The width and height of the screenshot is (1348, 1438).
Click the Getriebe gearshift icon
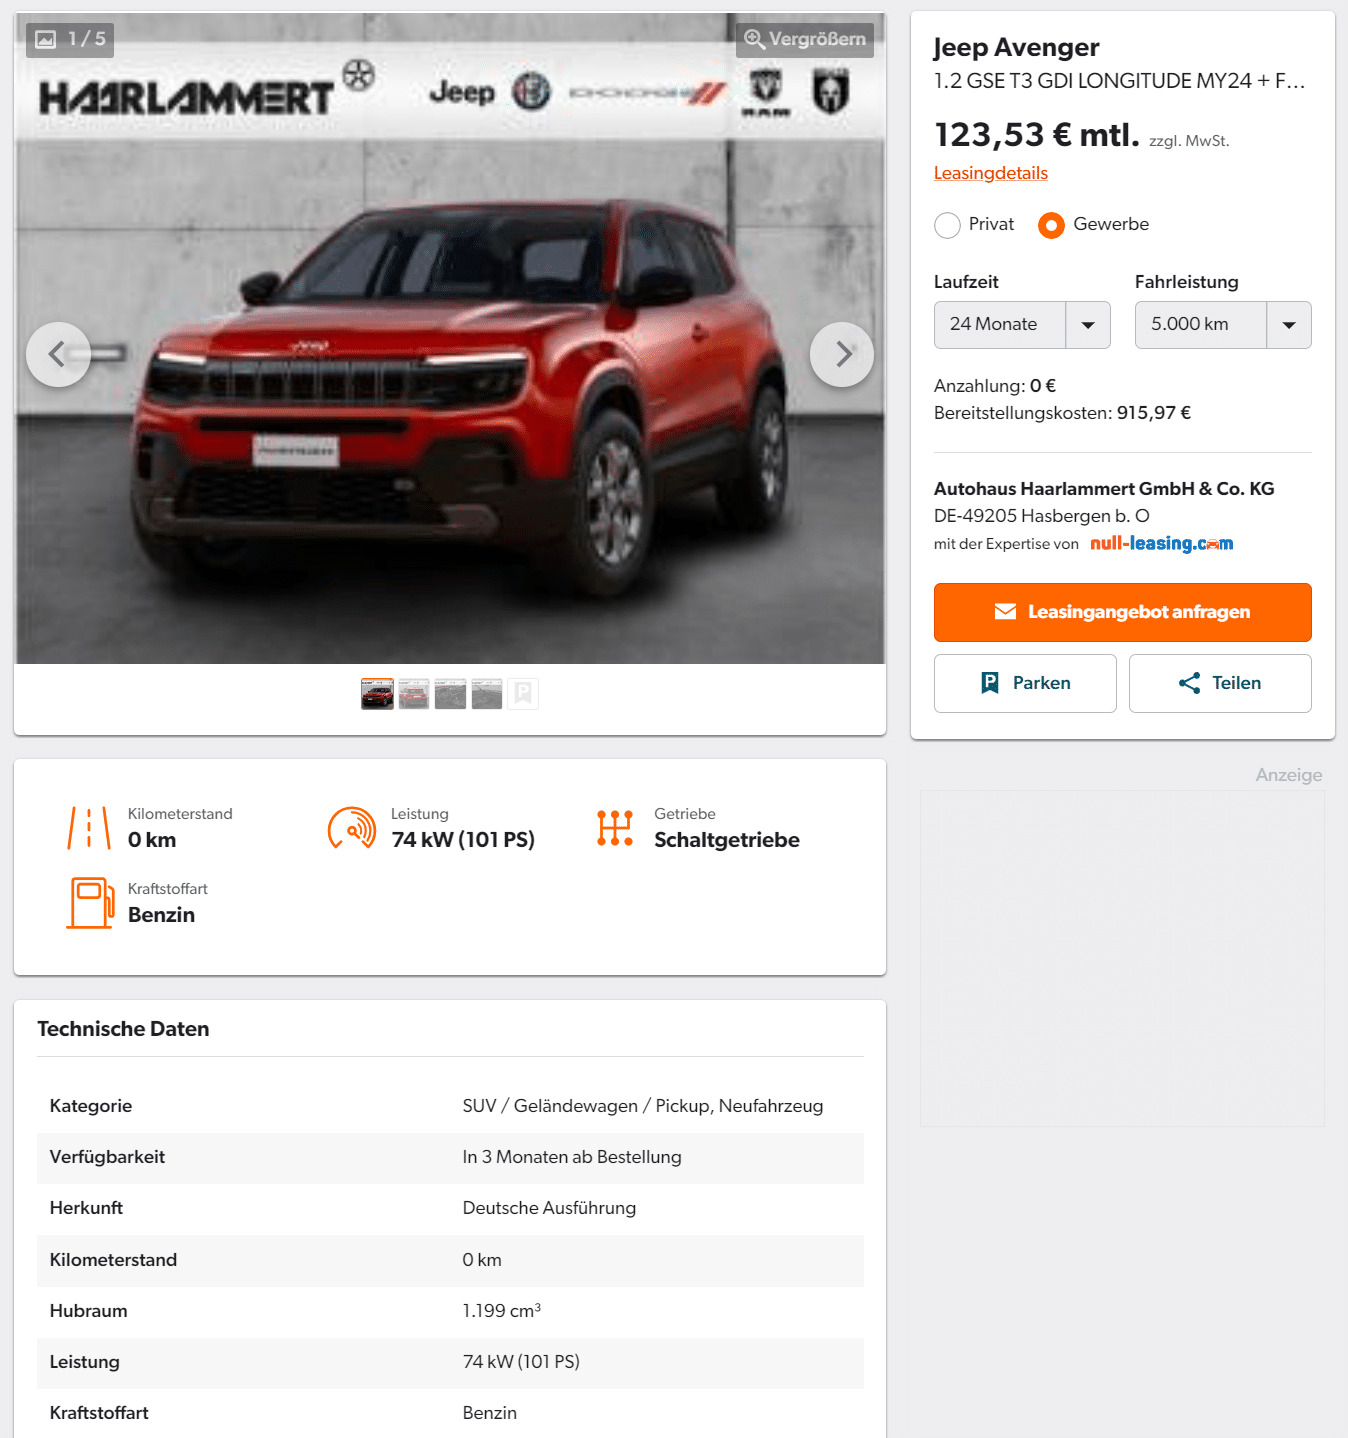(x=615, y=828)
